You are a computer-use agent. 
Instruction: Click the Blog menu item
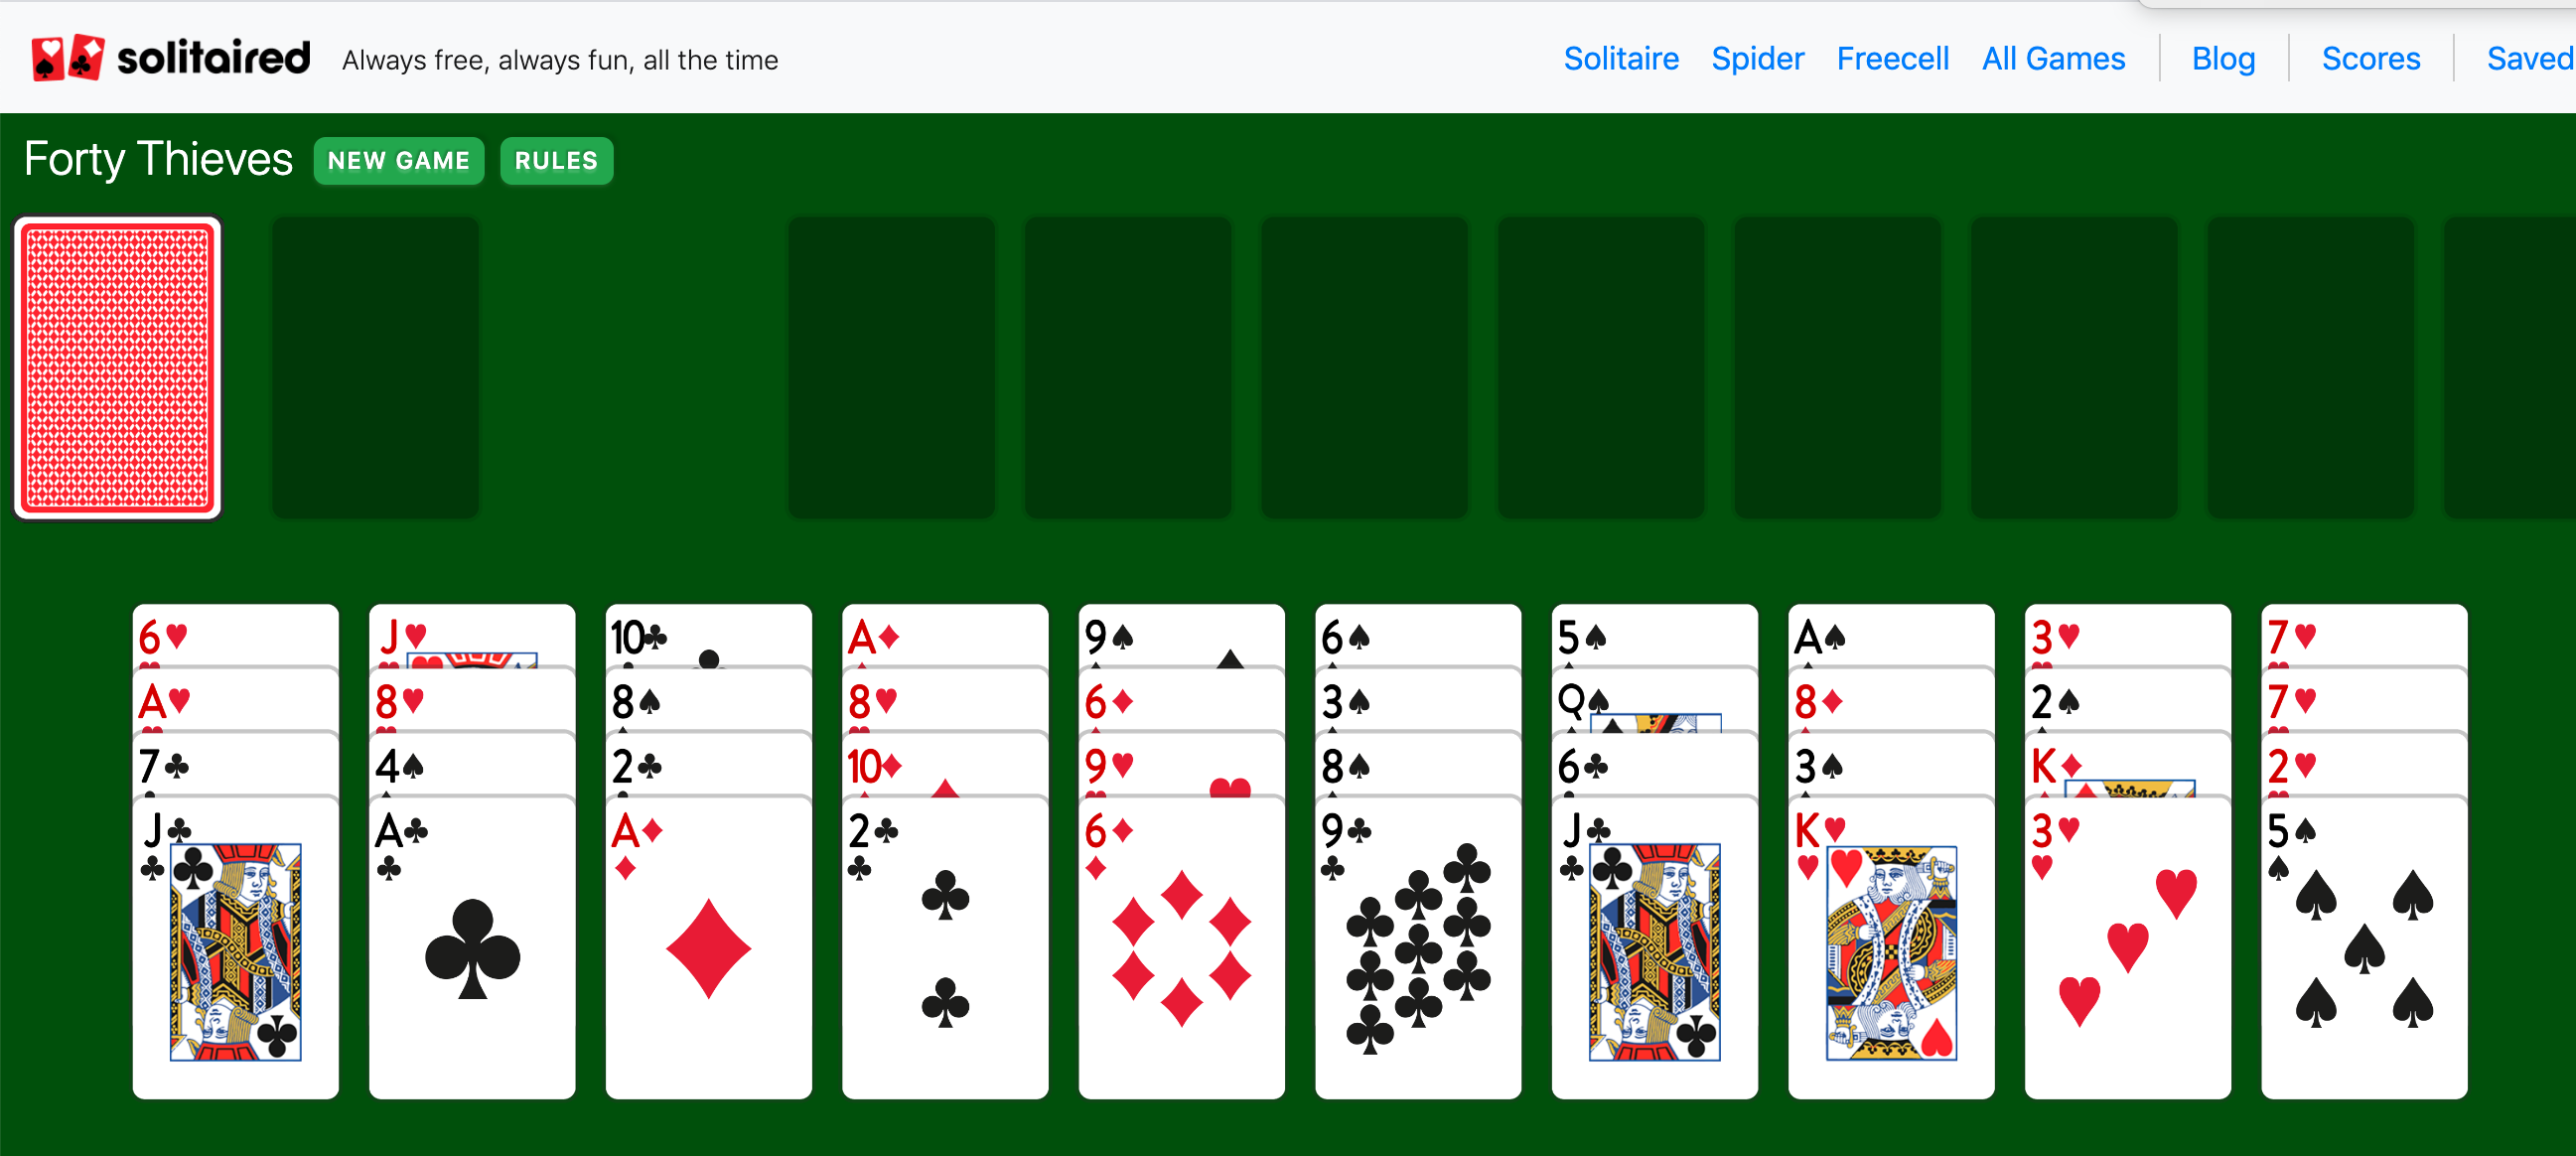click(x=2224, y=60)
